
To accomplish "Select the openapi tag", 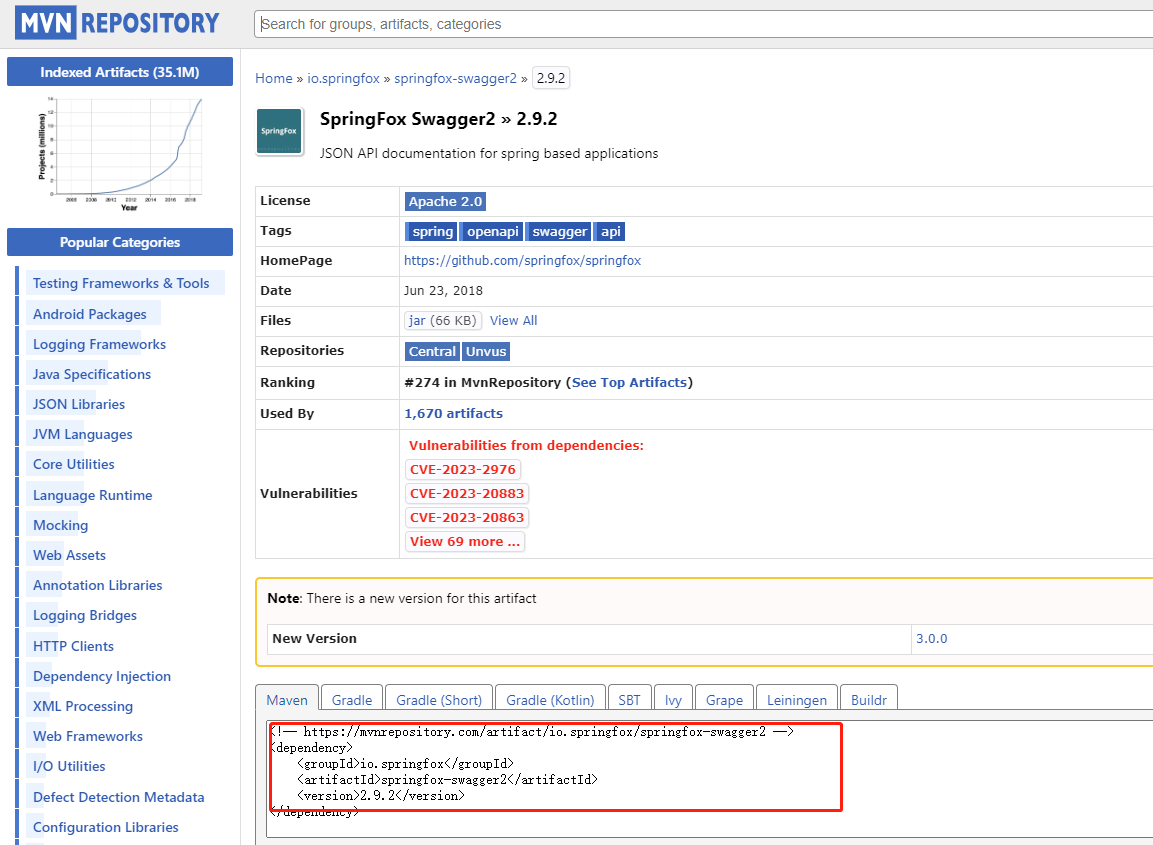I will click(x=492, y=232).
